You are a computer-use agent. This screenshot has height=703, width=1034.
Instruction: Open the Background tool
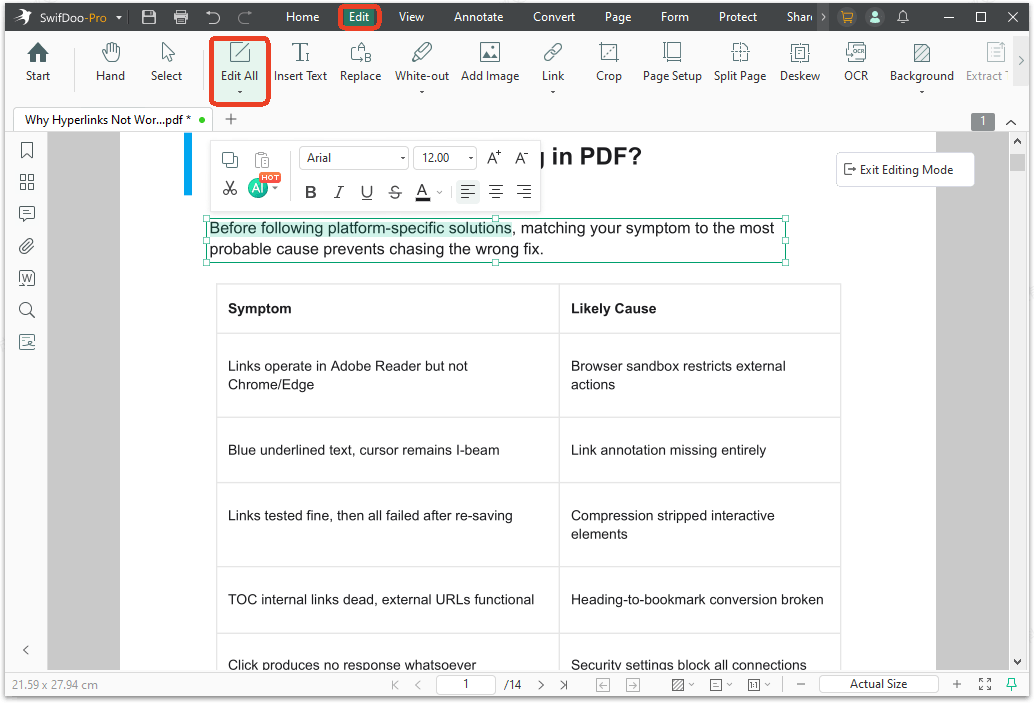coord(921,67)
